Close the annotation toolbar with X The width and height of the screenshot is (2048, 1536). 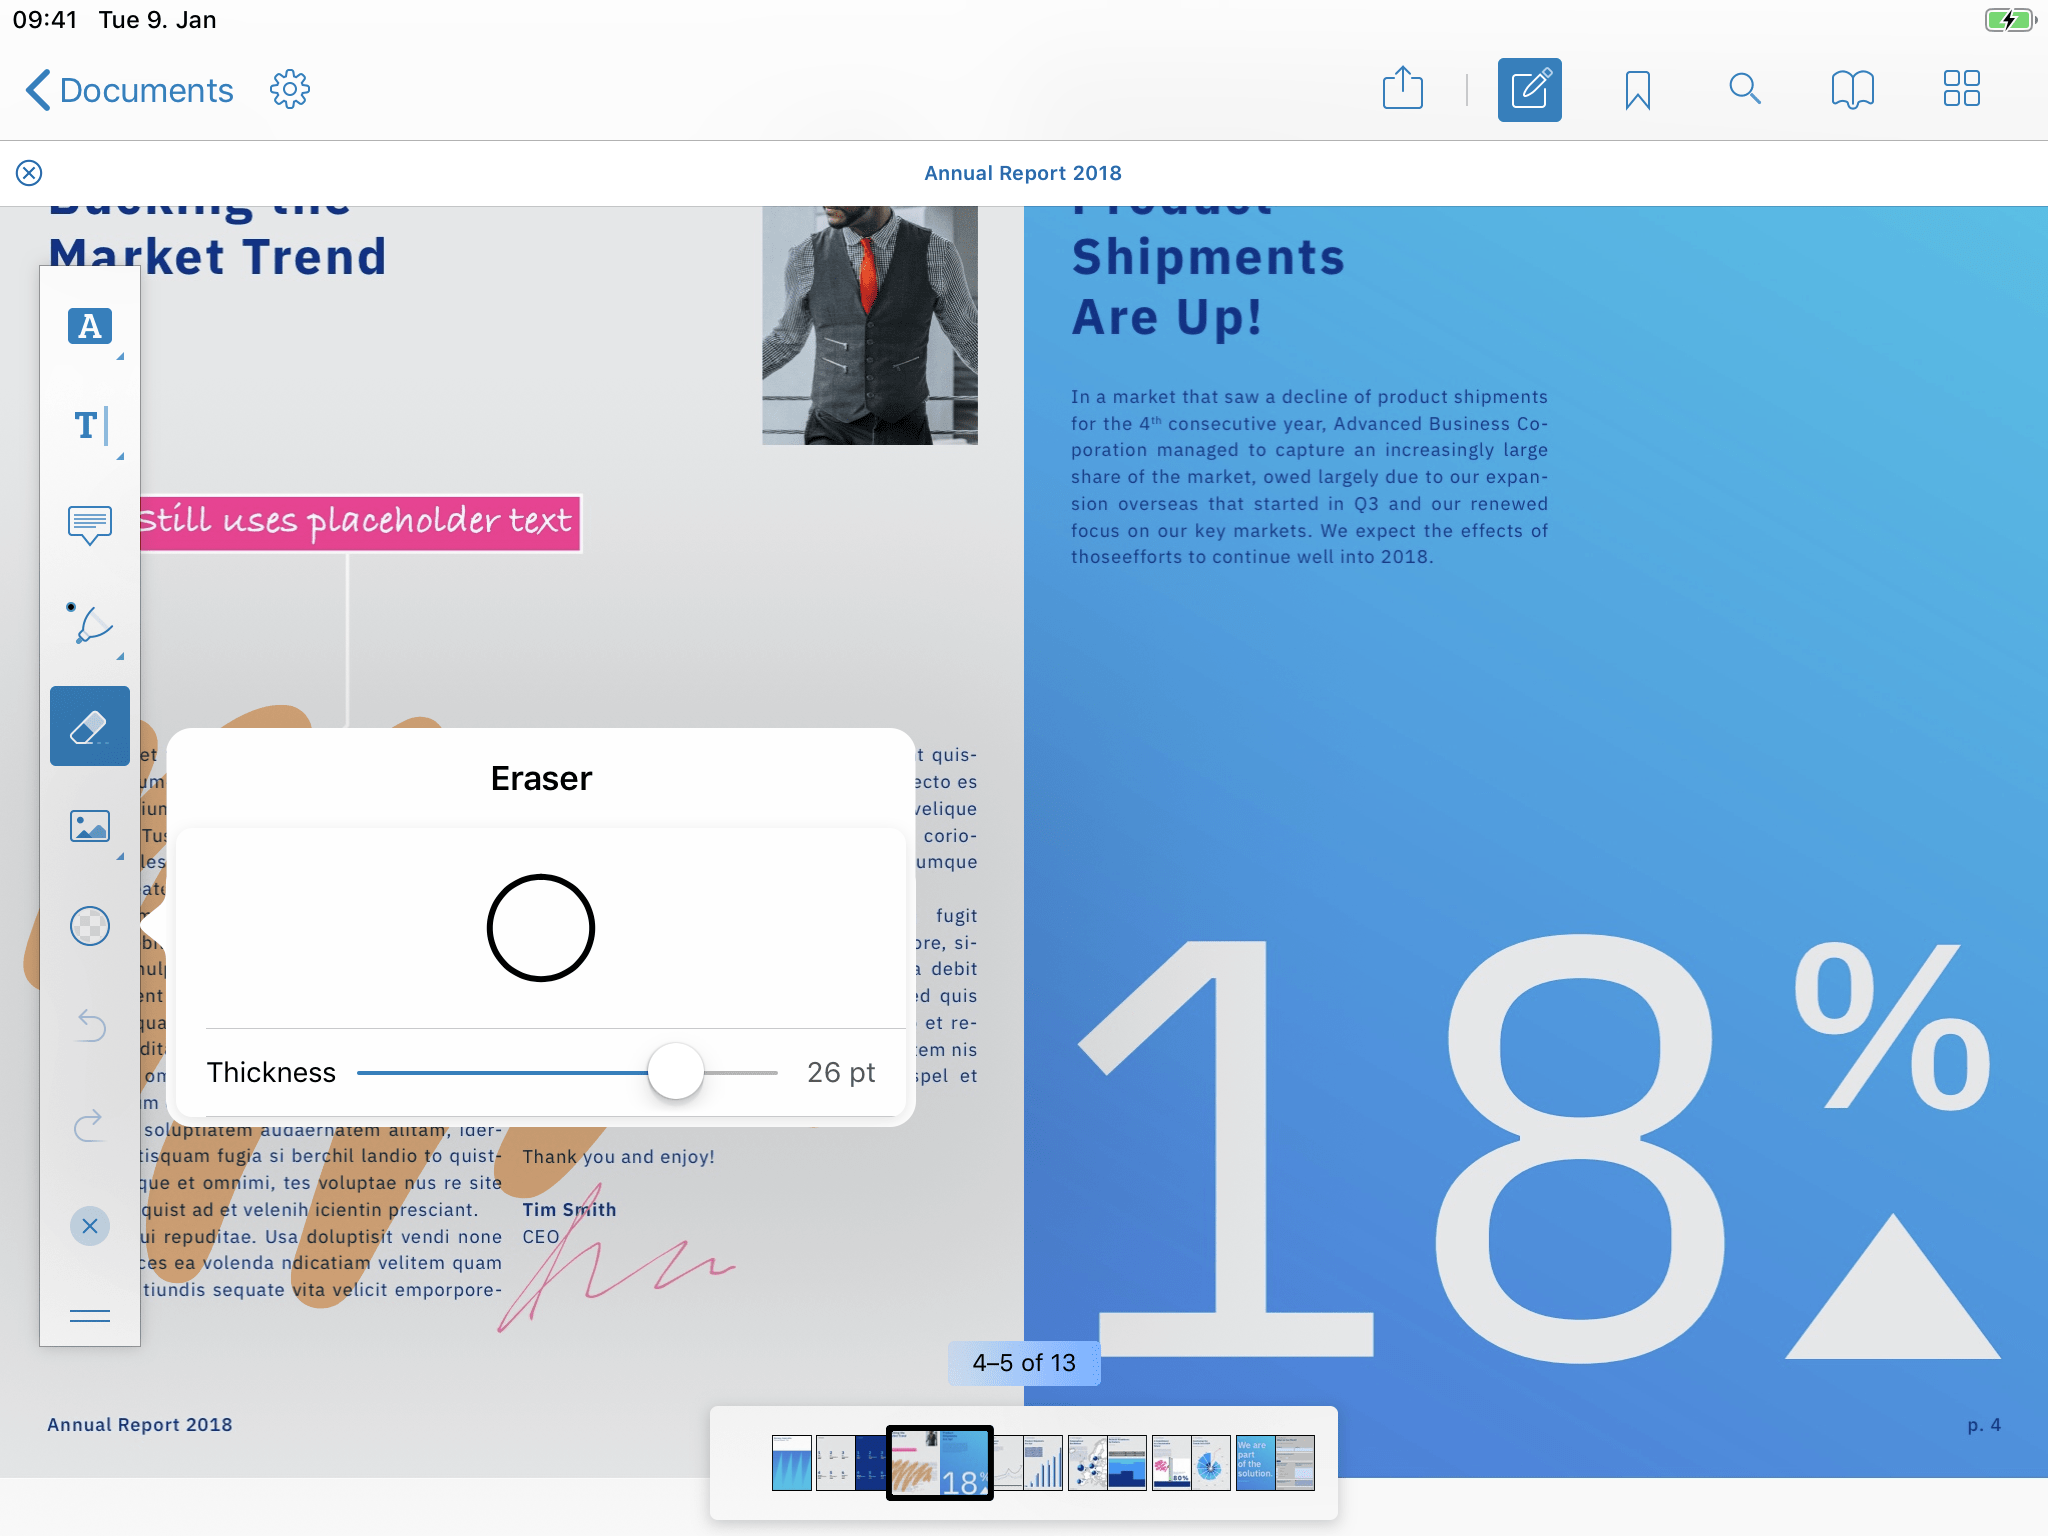coord(89,1226)
